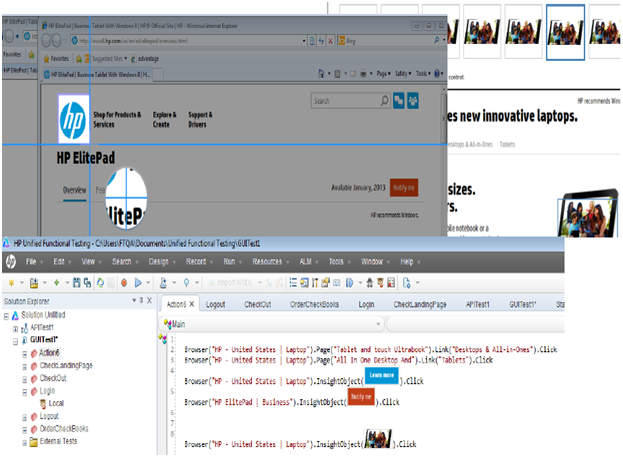Click the first blue icon next to HP Search
623x462 pixels.
[399, 101]
